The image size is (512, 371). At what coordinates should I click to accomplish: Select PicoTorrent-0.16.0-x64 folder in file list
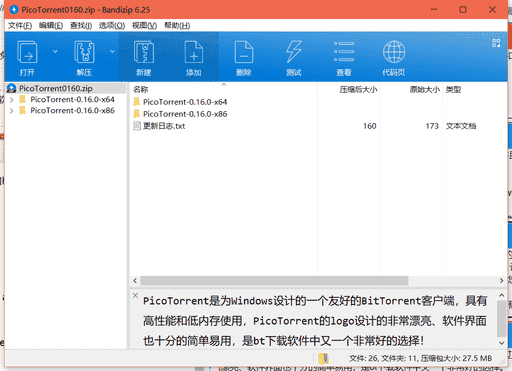pyautogui.click(x=185, y=102)
